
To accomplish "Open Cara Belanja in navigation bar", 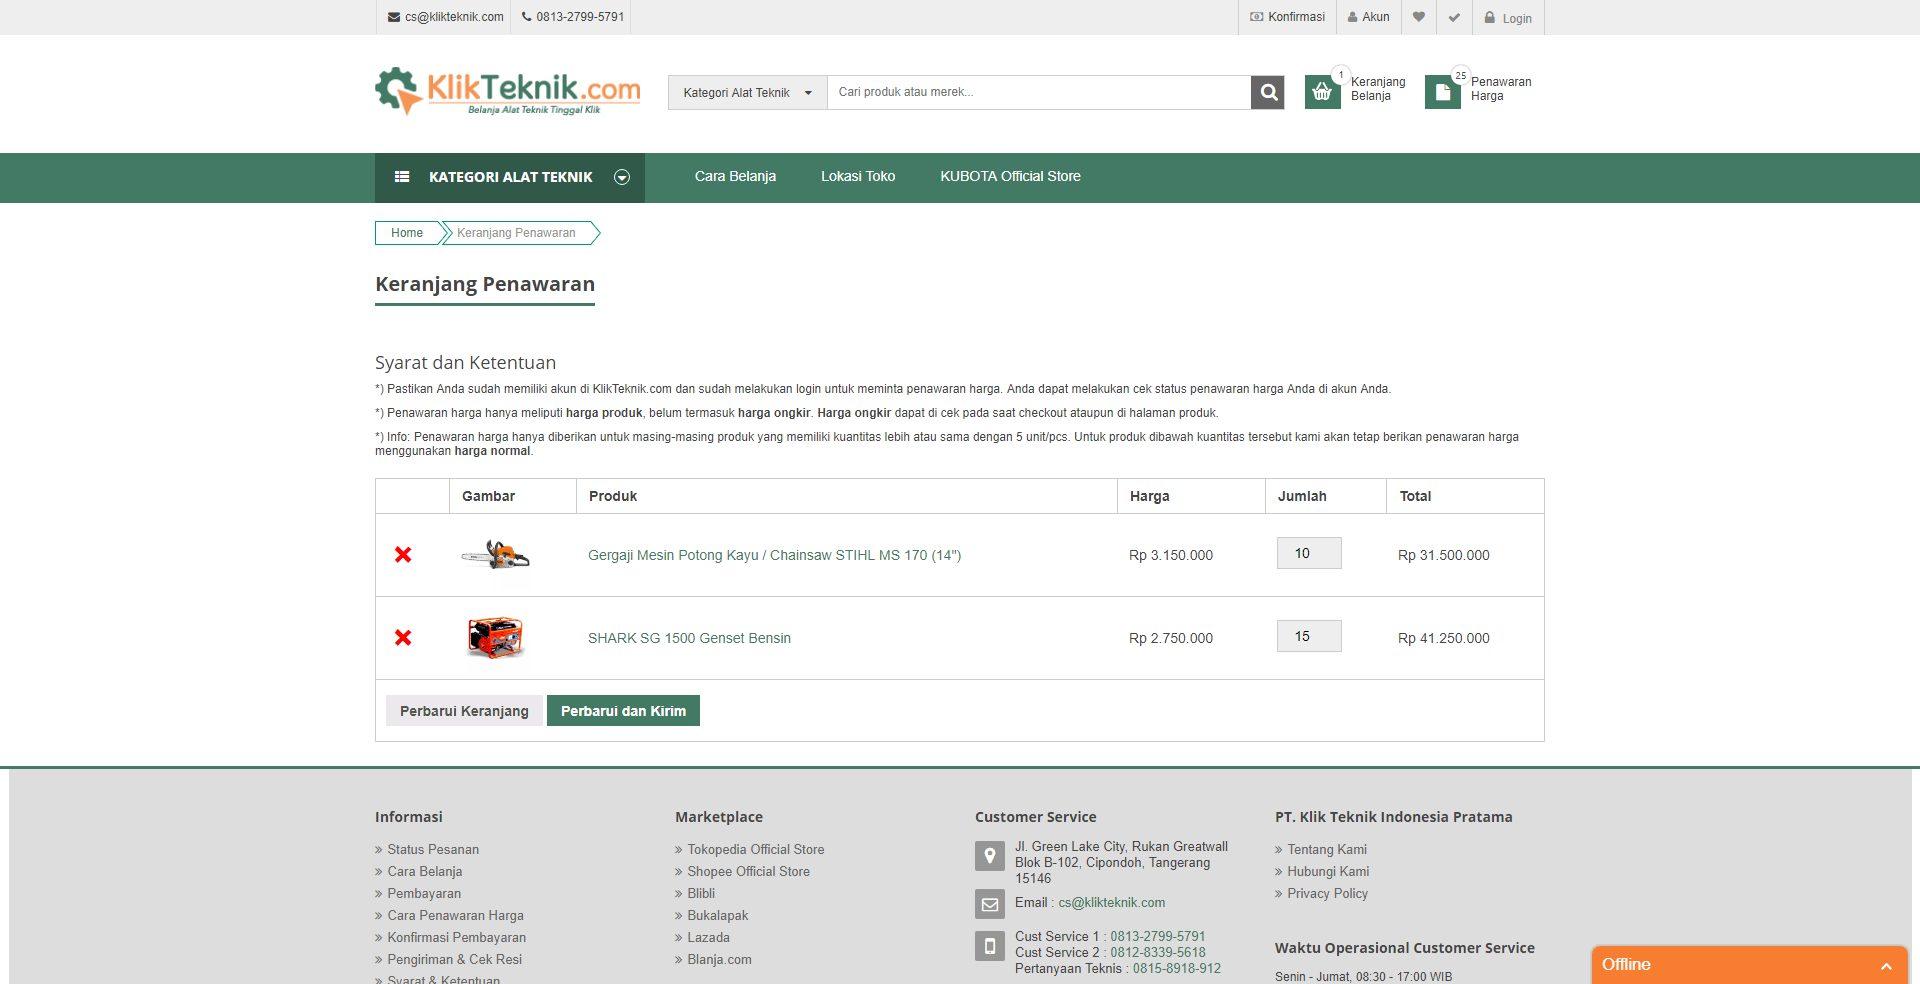I will 735,176.
